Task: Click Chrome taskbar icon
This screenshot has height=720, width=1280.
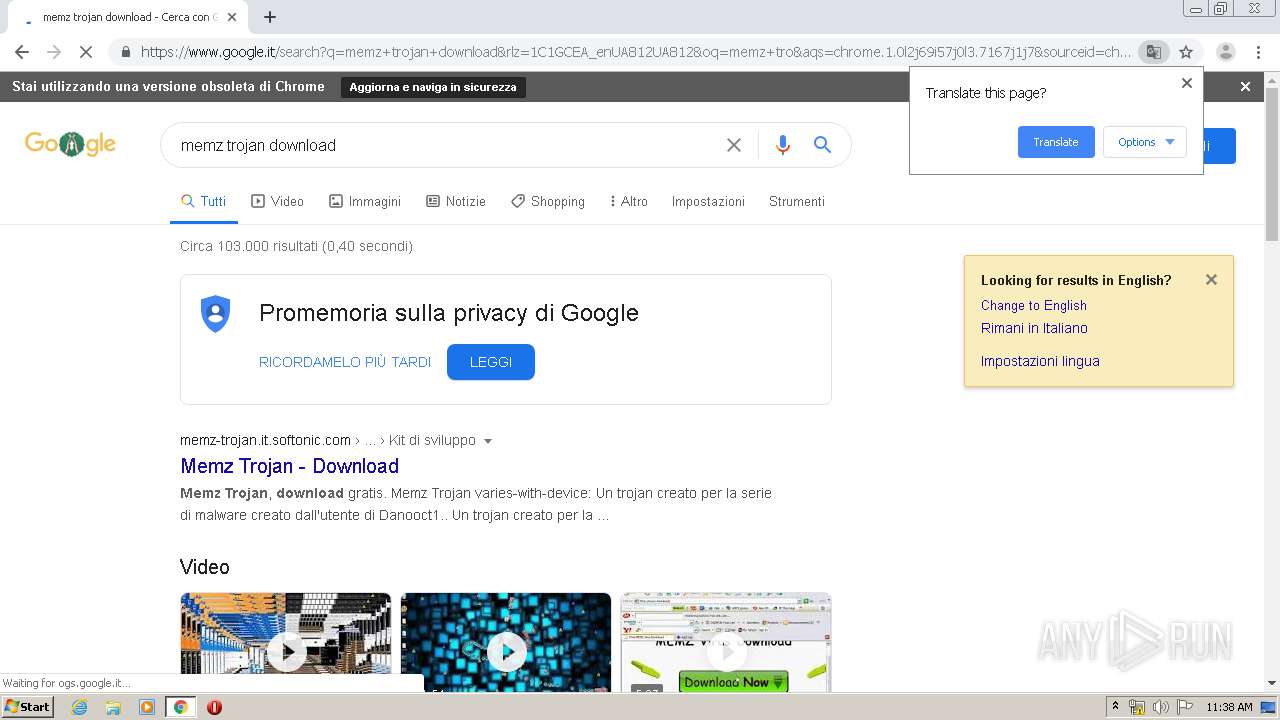Action: click(180, 707)
